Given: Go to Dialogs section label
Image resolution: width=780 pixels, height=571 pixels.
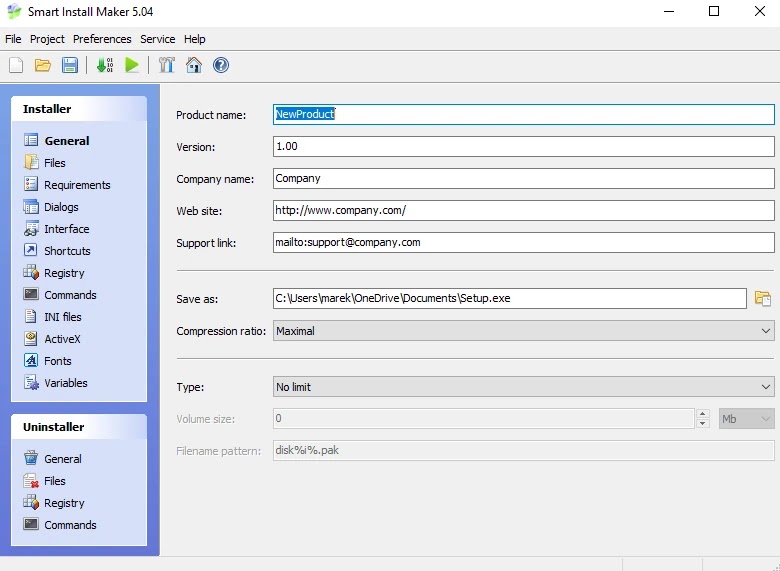Looking at the screenshot, I should tap(61, 207).
